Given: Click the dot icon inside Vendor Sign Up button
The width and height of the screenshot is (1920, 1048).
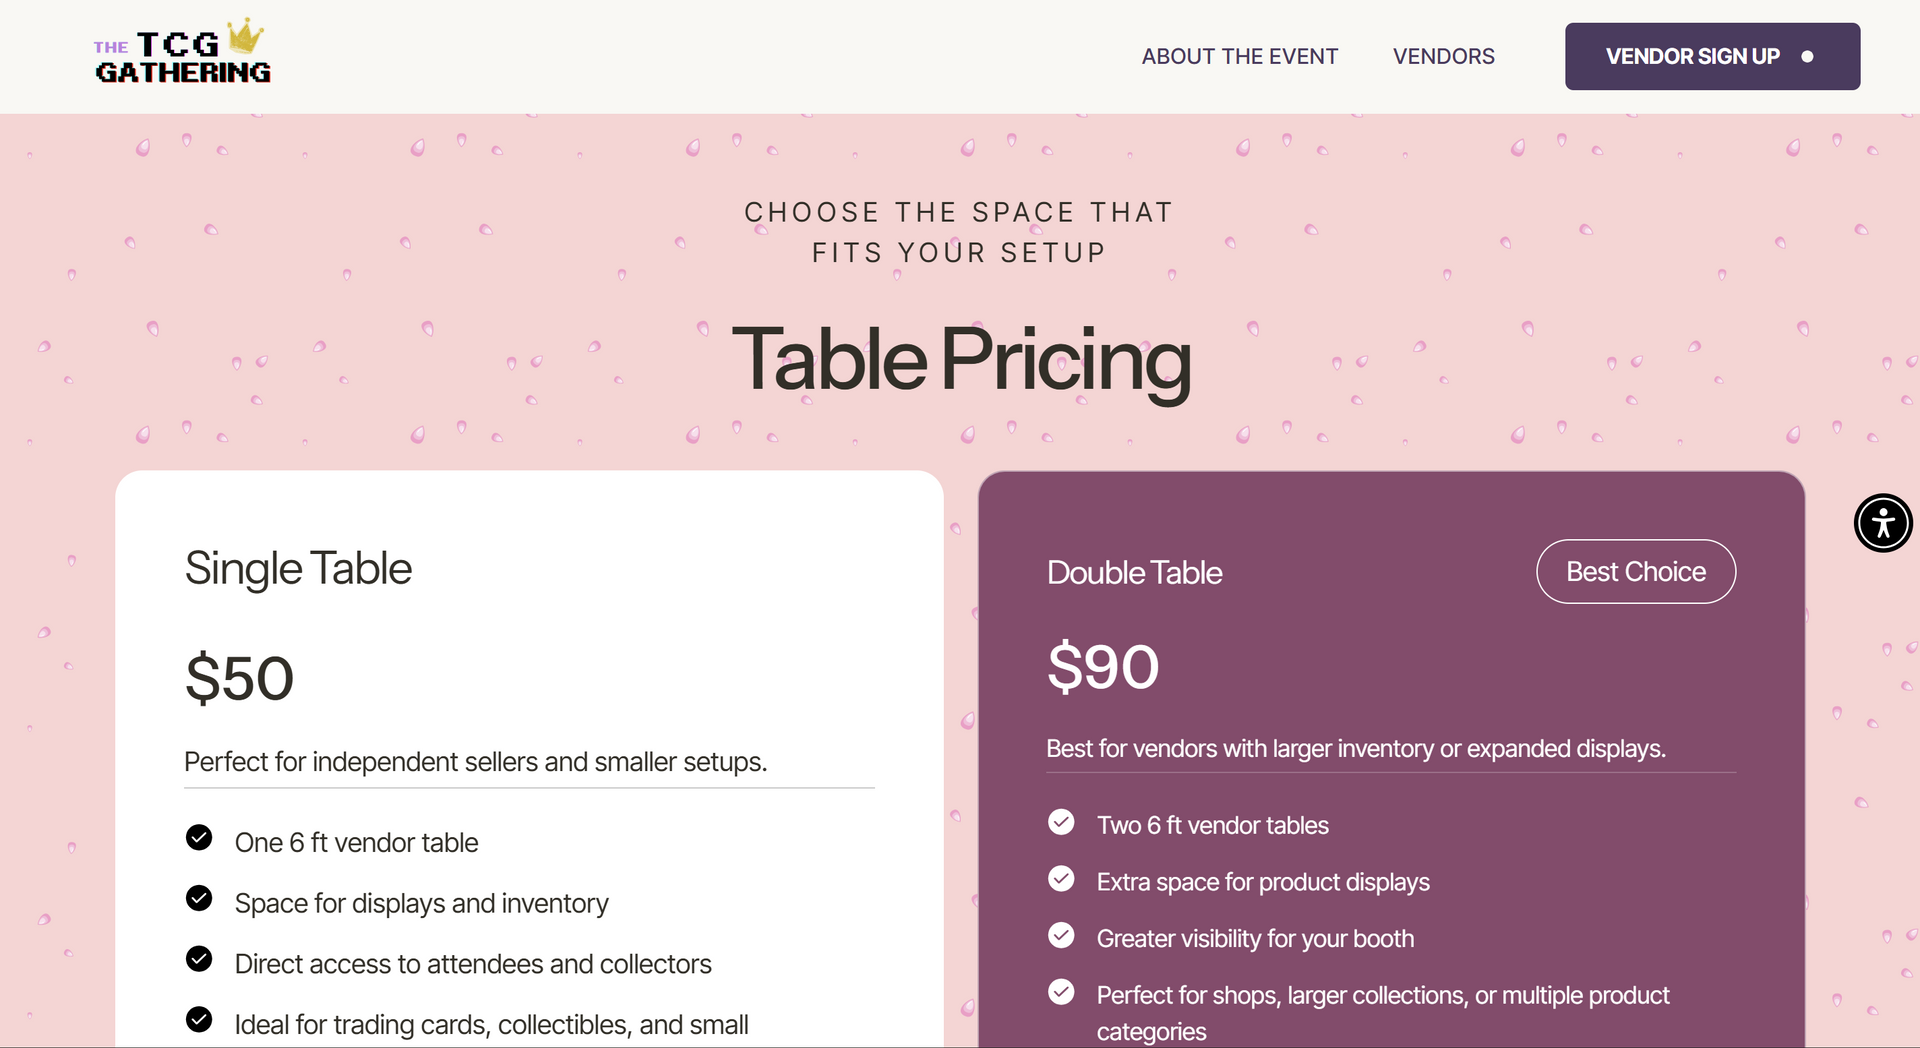Looking at the screenshot, I should coord(1806,57).
